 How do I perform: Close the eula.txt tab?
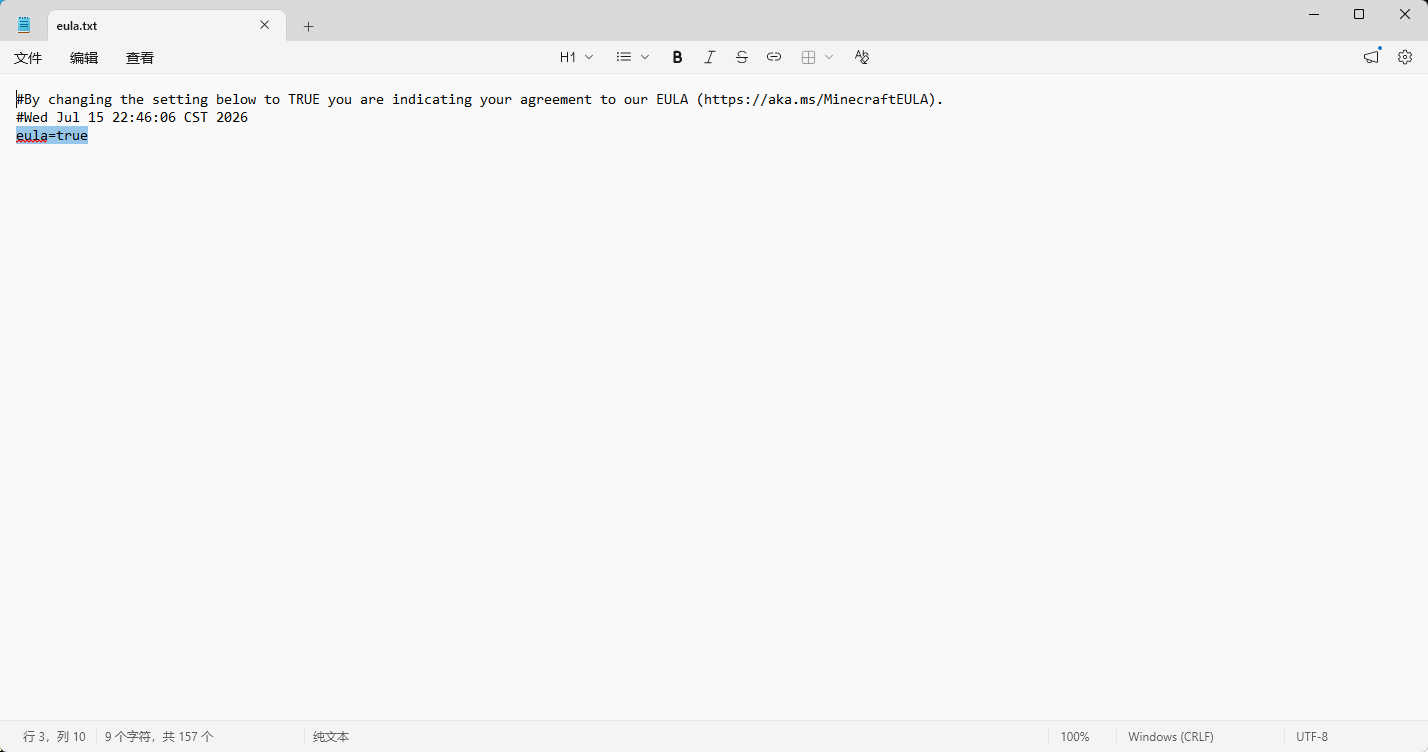(265, 25)
